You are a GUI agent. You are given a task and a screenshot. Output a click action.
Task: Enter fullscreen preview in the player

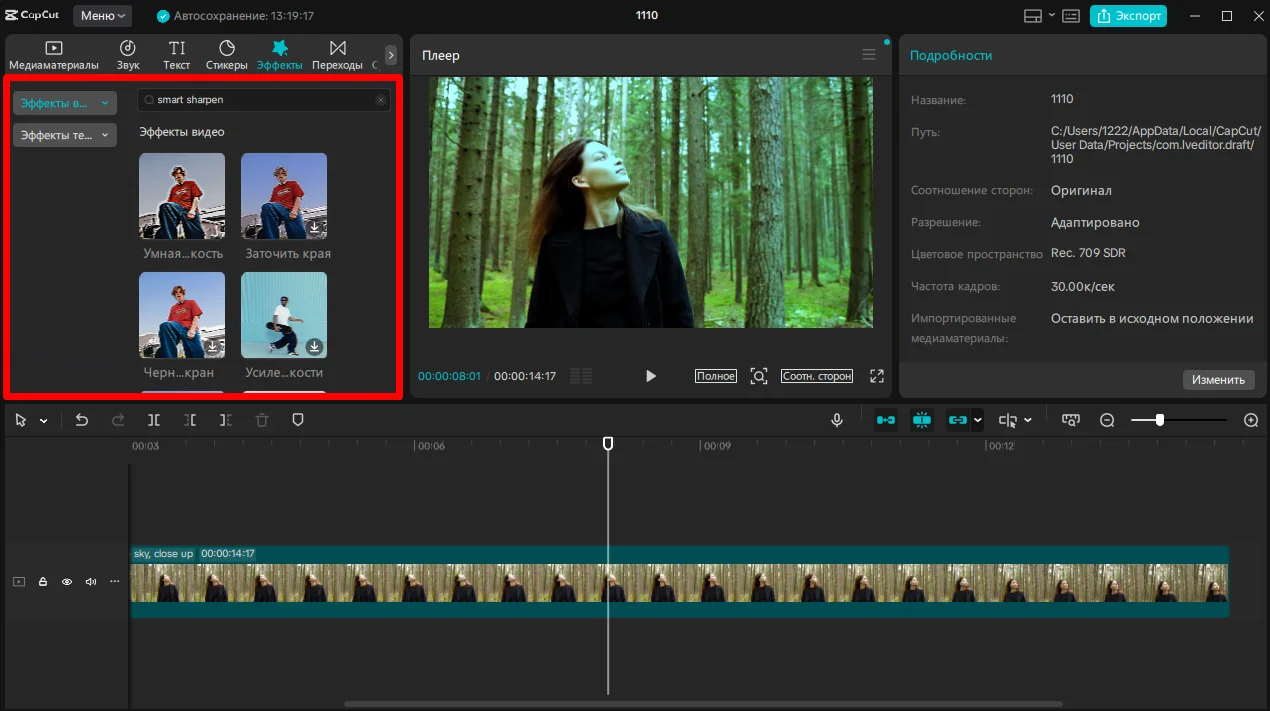click(x=877, y=376)
